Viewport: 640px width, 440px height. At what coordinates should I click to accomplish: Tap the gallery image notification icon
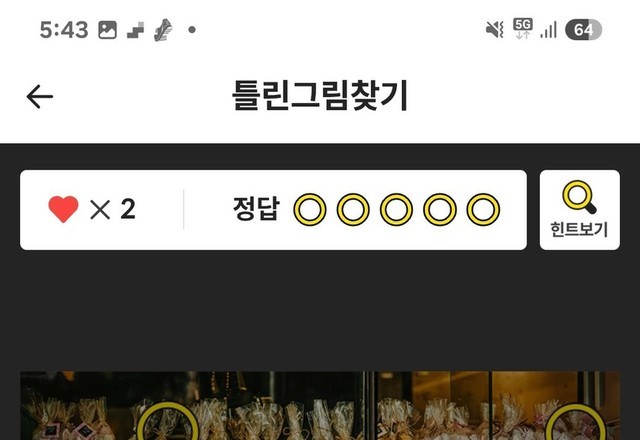[x=107, y=30]
